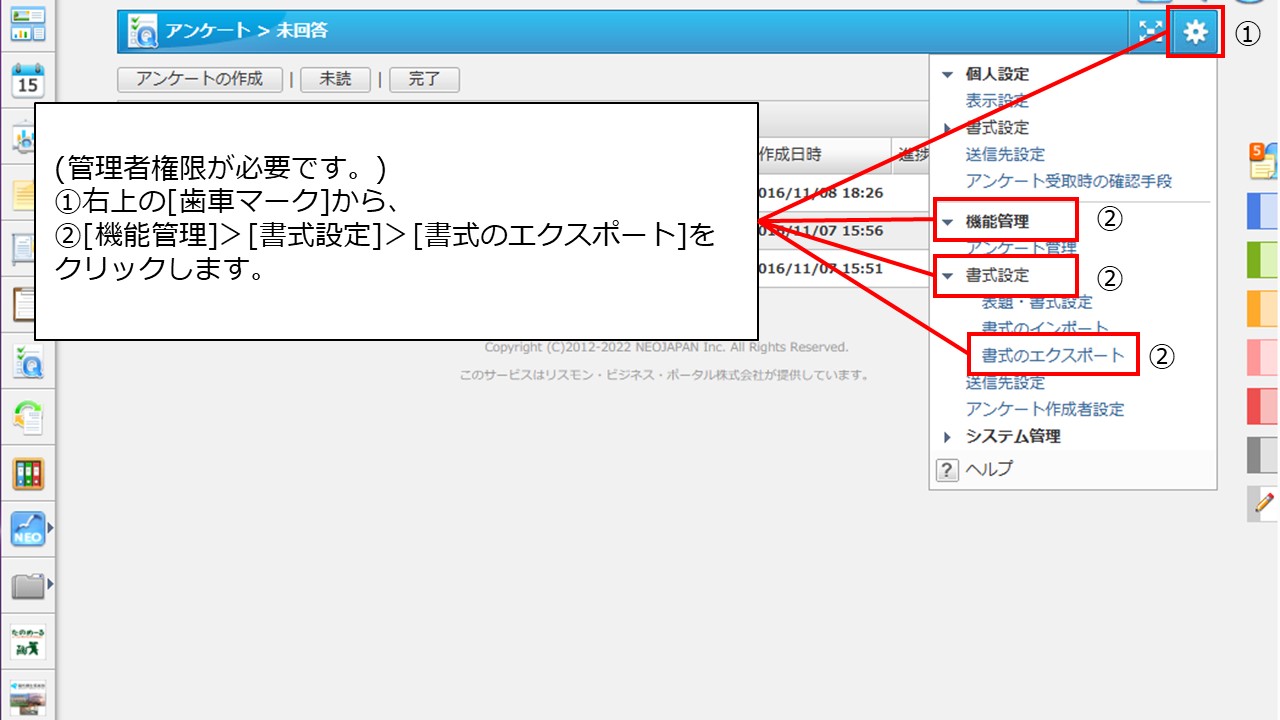Image resolution: width=1280 pixels, height=720 pixels.
Task: Open the survey checklist icon in sidebar
Action: click(28, 362)
